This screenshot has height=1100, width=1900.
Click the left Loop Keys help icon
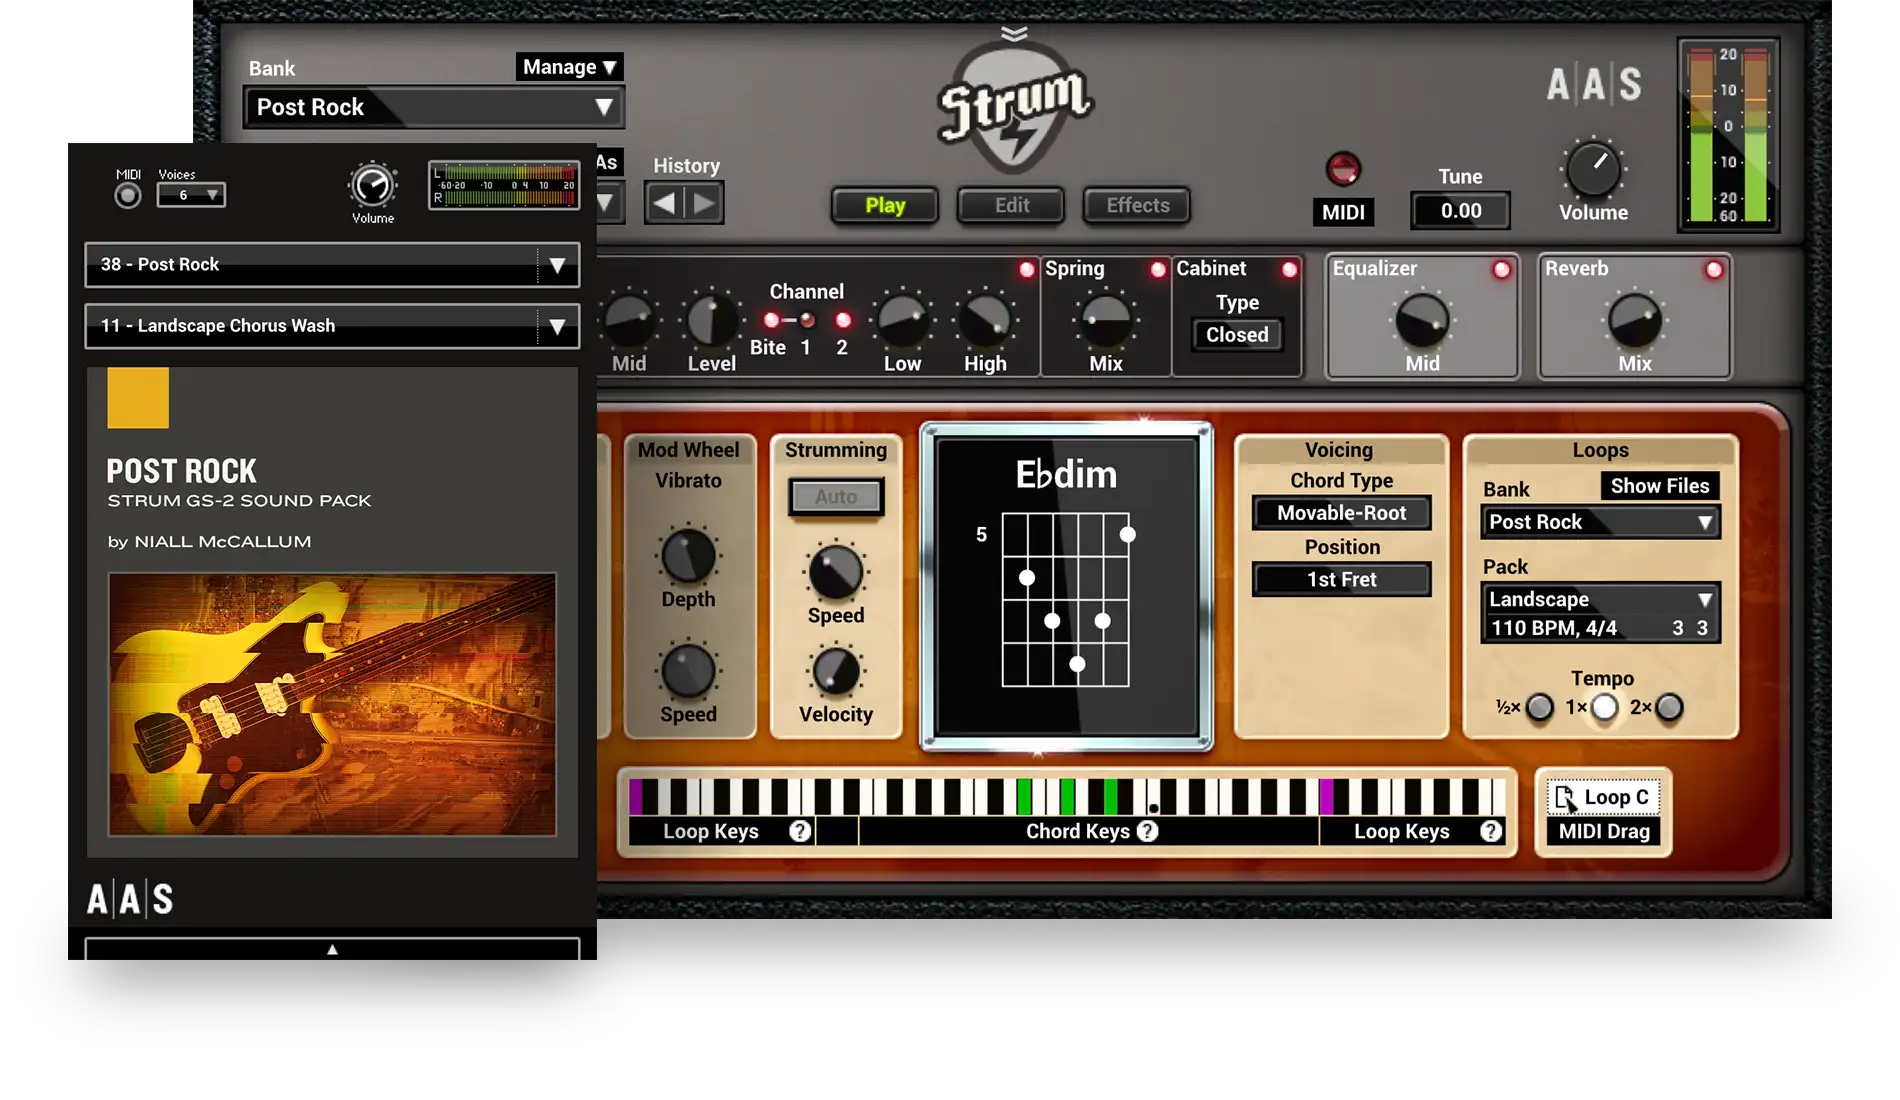[799, 831]
